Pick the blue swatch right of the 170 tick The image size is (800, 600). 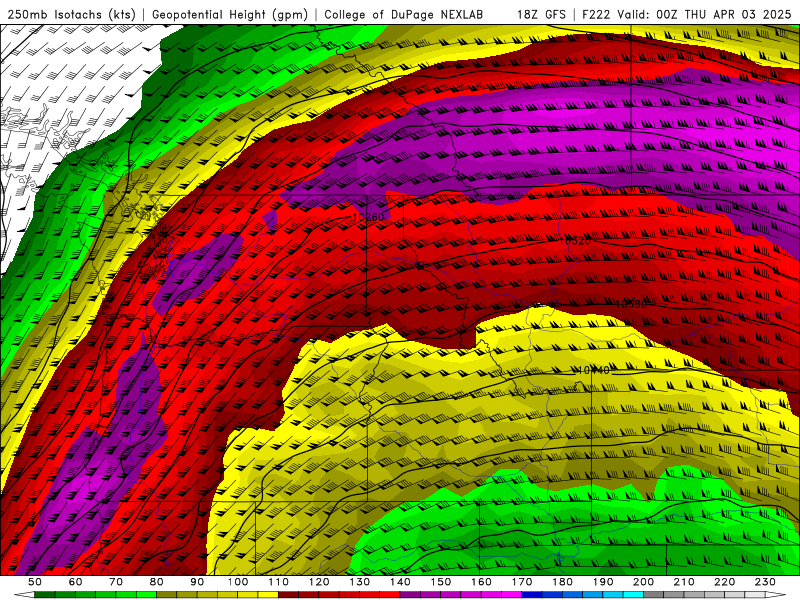point(533,595)
